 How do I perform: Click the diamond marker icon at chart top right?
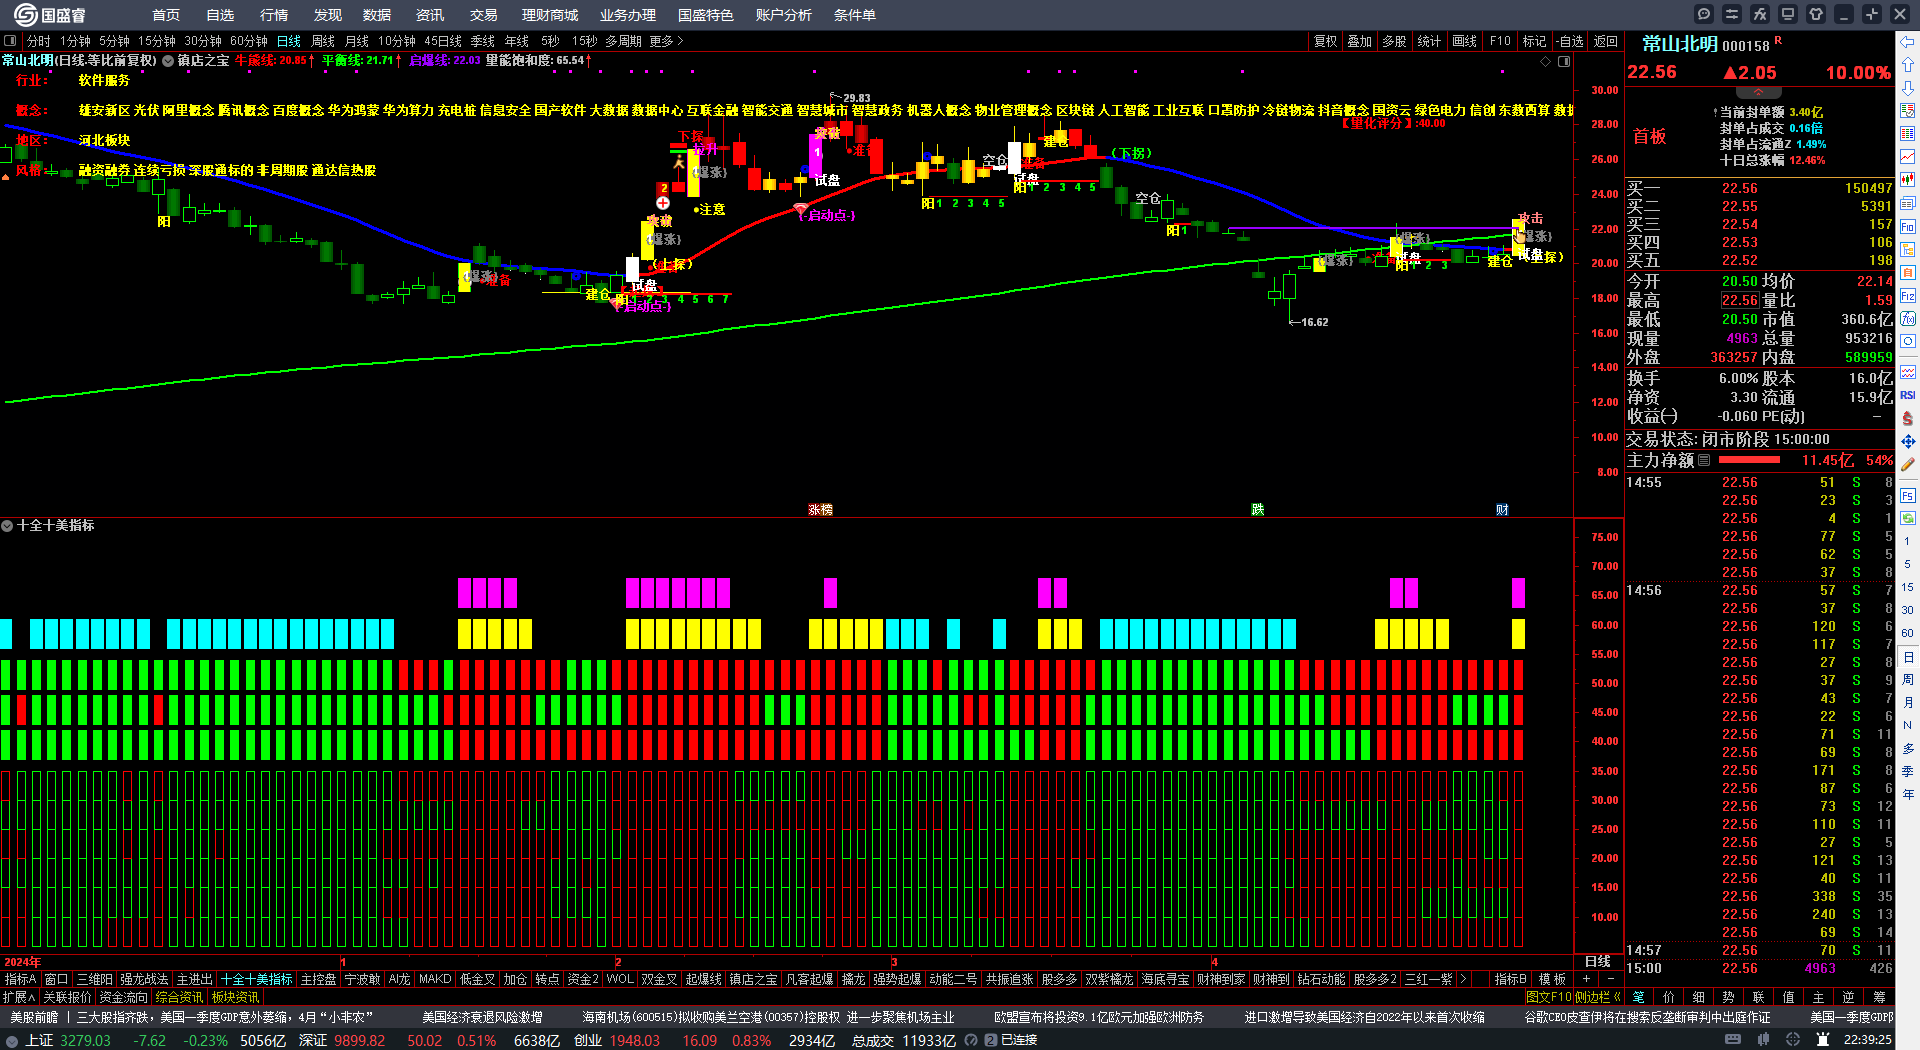click(x=1546, y=61)
